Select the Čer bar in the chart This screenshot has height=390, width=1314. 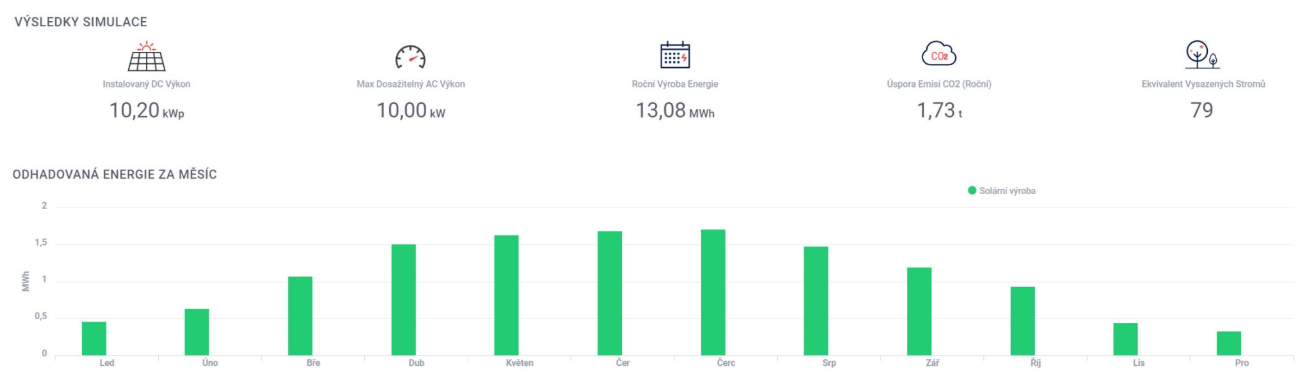click(x=610, y=293)
